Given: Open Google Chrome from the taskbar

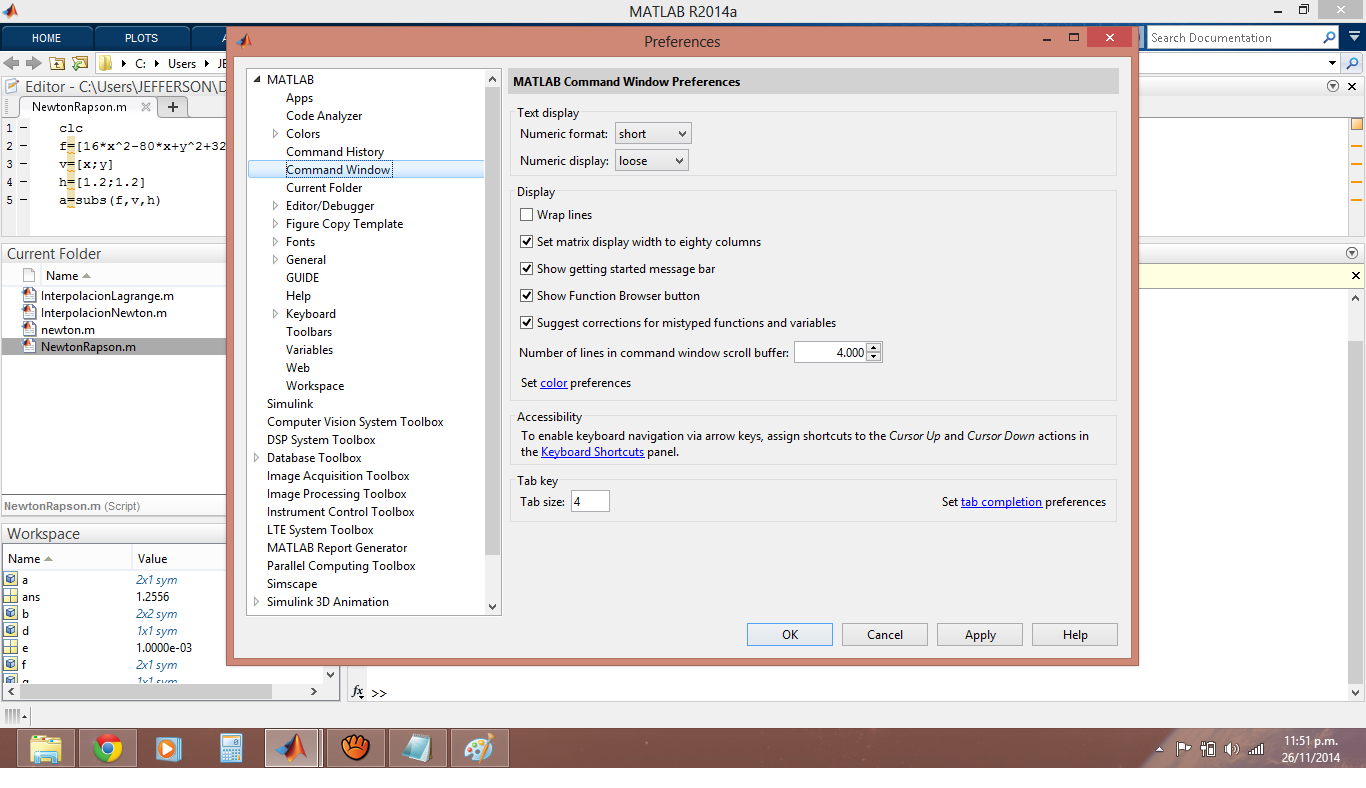Looking at the screenshot, I should [x=108, y=748].
